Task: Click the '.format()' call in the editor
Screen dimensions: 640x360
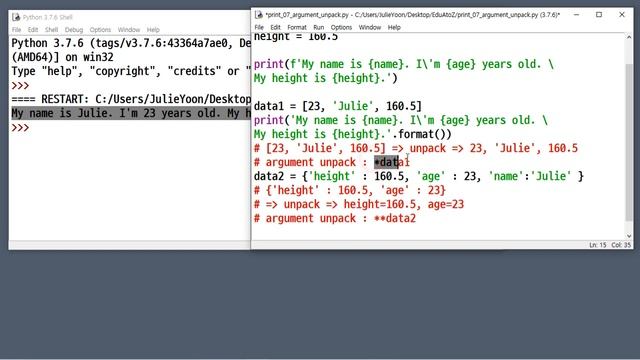Action: pos(422,134)
